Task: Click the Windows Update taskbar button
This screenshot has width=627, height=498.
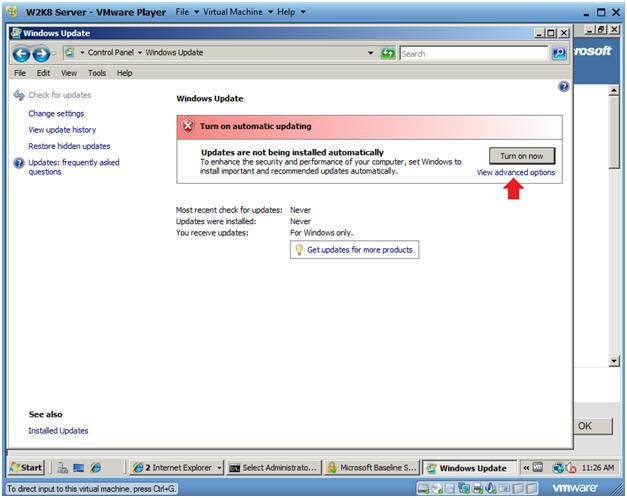Action: click(x=469, y=468)
